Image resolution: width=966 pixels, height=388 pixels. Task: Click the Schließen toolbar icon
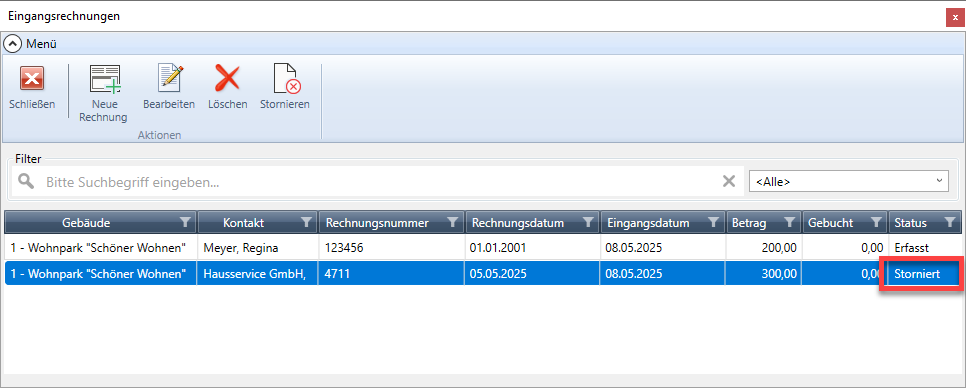(32, 79)
